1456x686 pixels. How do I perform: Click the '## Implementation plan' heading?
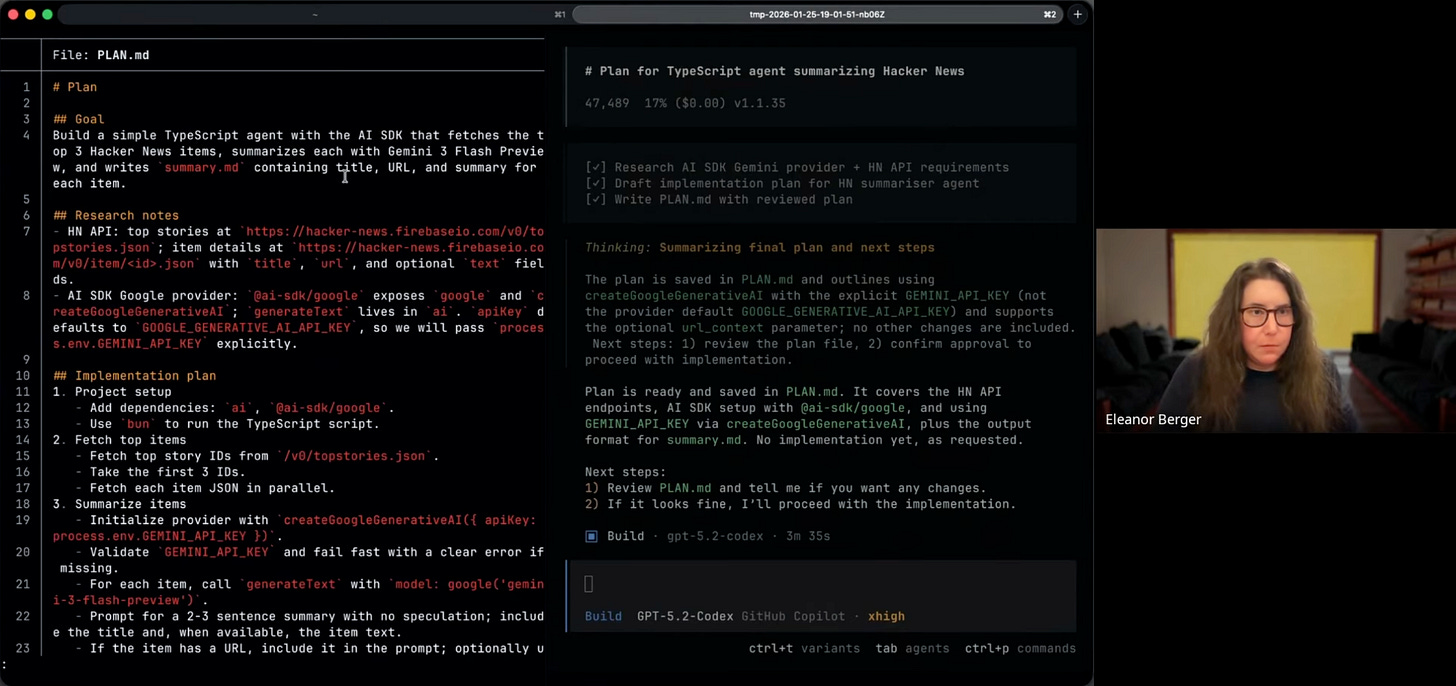134,376
